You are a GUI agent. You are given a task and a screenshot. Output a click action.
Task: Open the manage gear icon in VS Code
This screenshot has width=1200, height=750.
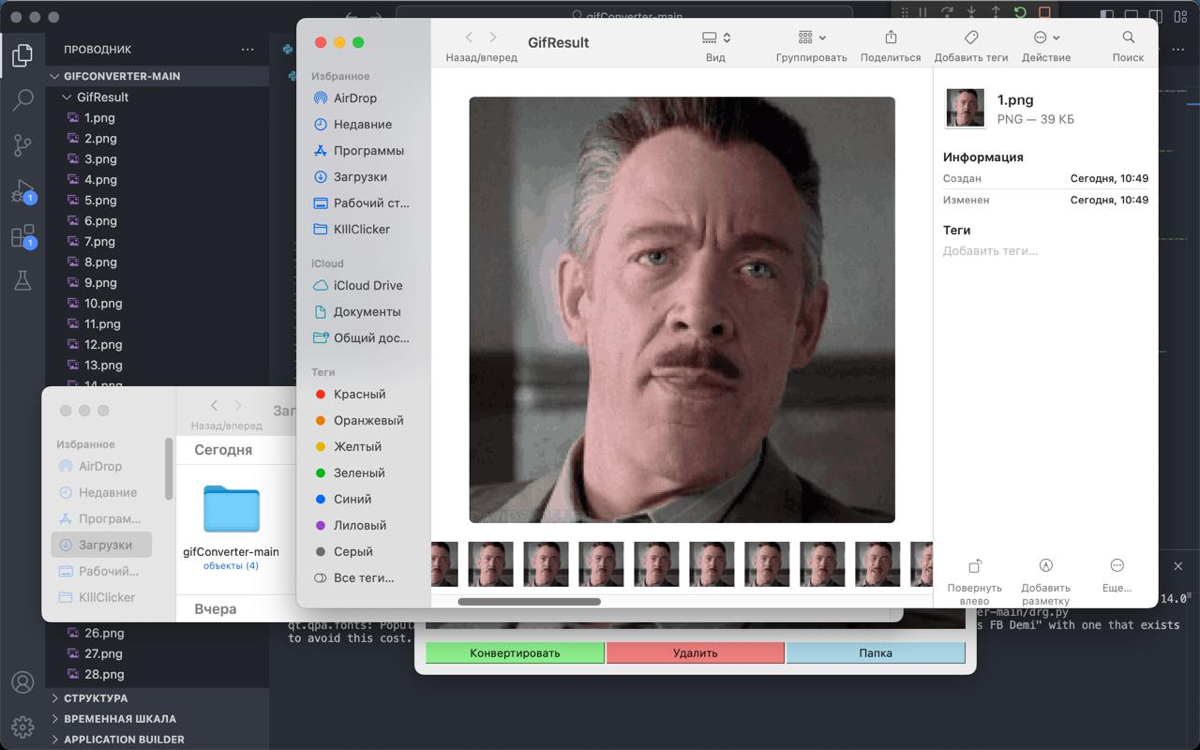coord(22,726)
